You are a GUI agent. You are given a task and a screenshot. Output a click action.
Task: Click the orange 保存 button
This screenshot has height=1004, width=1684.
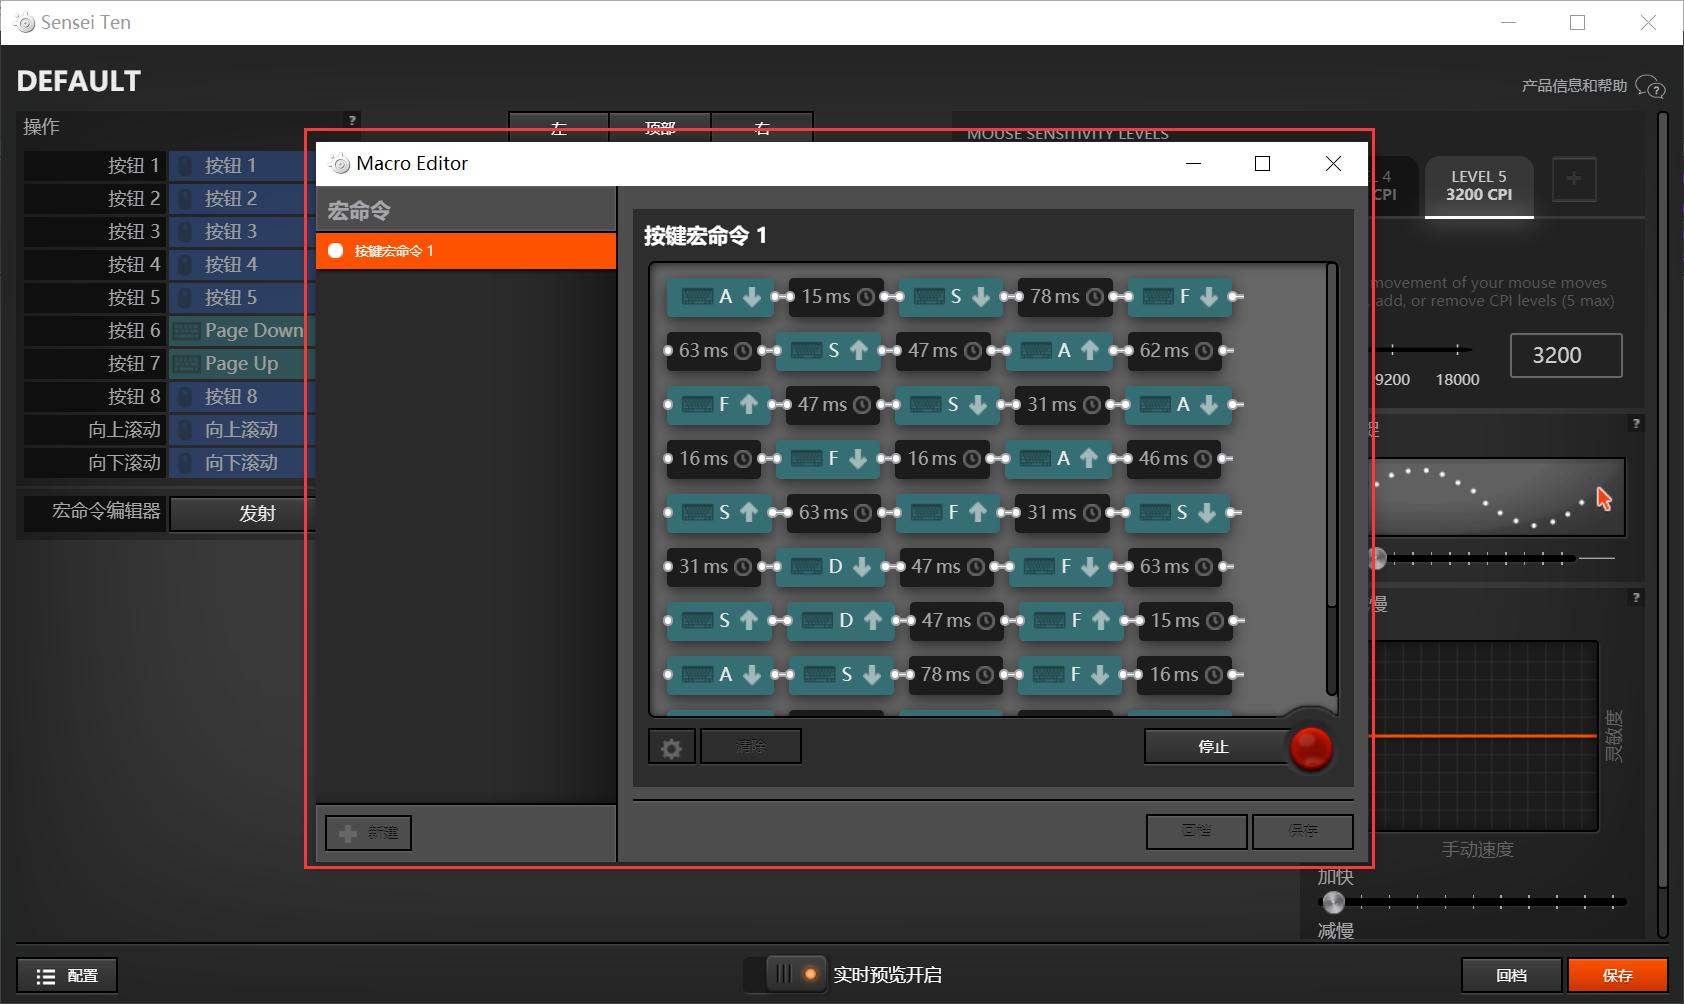point(1618,974)
